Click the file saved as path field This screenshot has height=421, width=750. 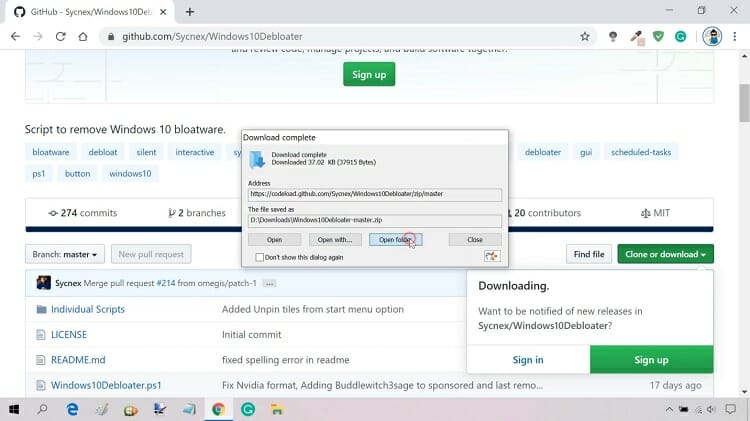point(375,220)
